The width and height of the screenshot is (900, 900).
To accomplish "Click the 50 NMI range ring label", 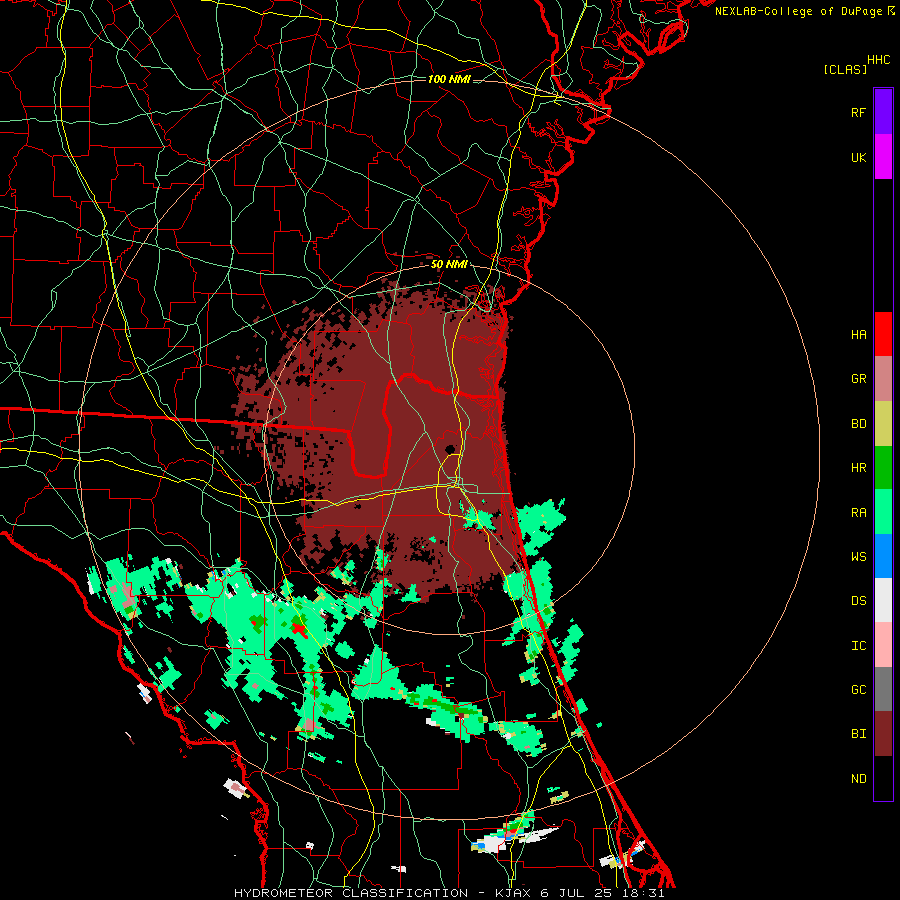I will (449, 264).
